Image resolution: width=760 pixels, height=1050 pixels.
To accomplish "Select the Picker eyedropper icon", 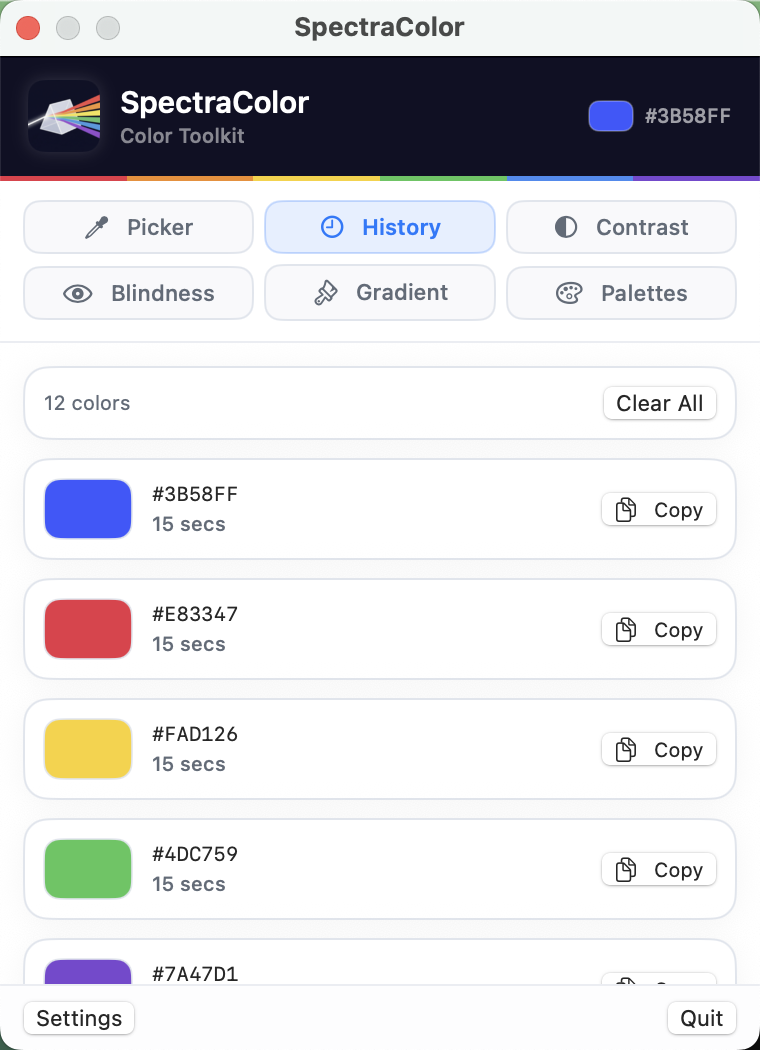I will pyautogui.click(x=95, y=227).
